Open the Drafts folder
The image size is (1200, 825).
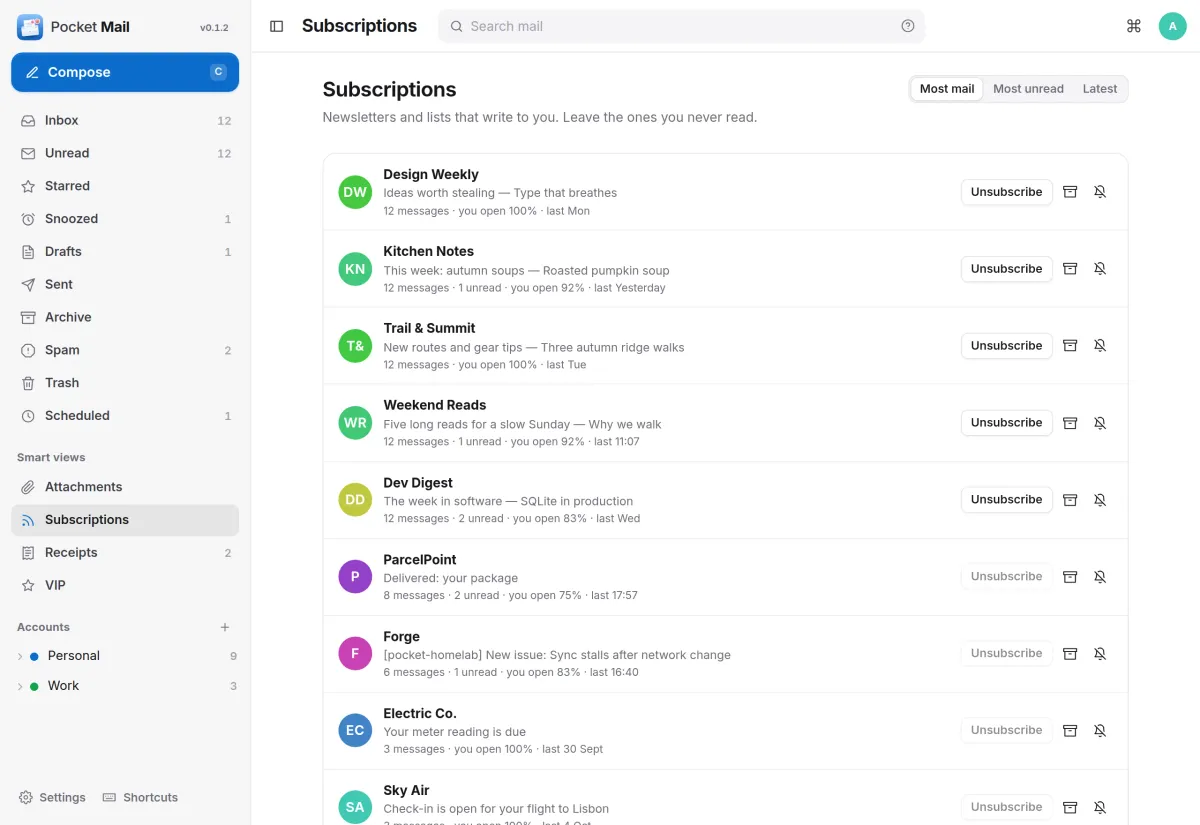(x=125, y=252)
